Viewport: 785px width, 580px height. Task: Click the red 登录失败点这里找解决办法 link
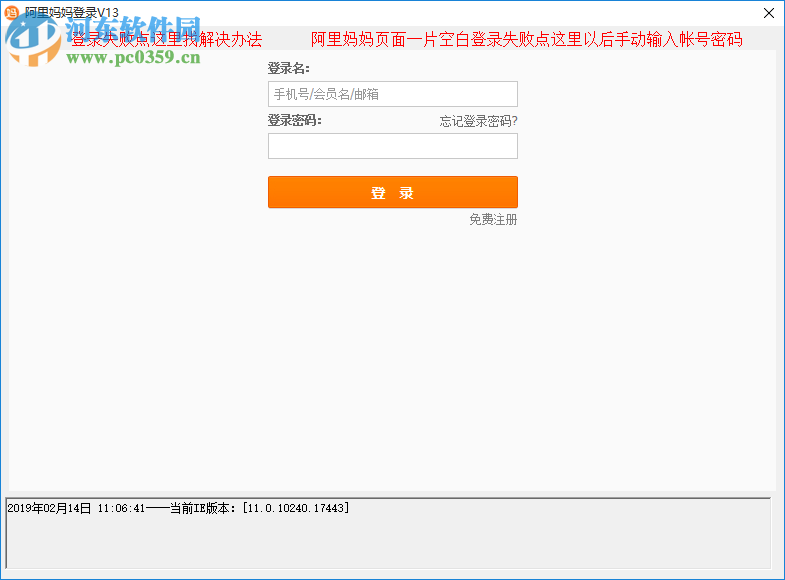tap(166, 40)
